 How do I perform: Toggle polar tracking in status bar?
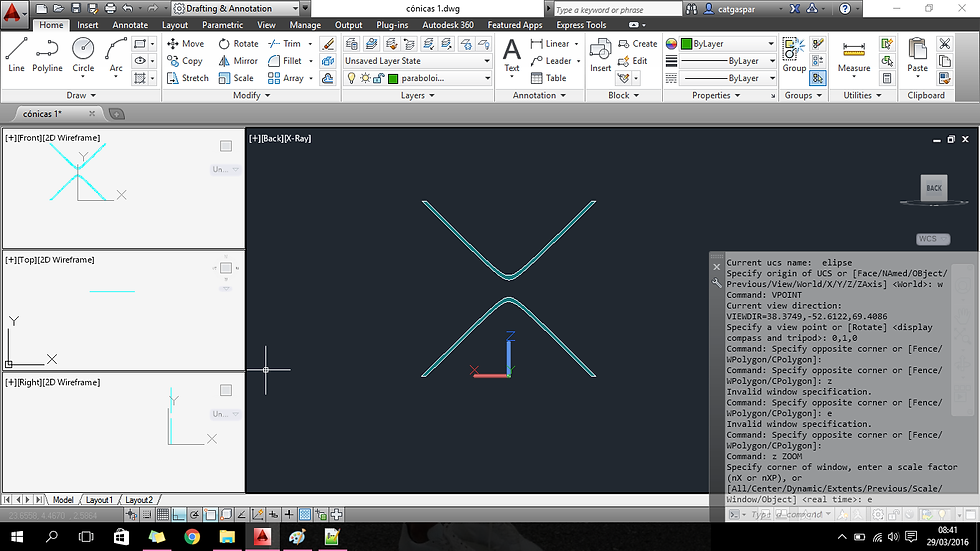point(194,515)
